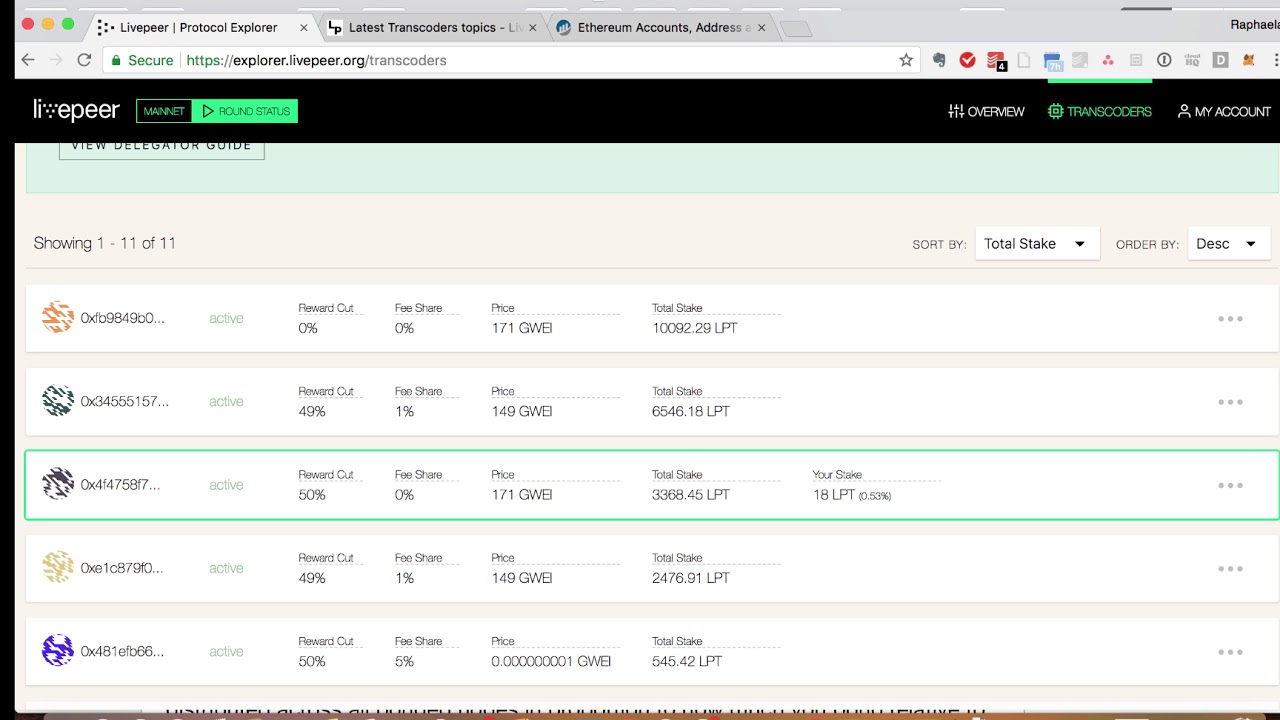Screen dimensions: 1280x720
Task: Open the Sort By Total Stake dropdown
Action: pos(1037,243)
